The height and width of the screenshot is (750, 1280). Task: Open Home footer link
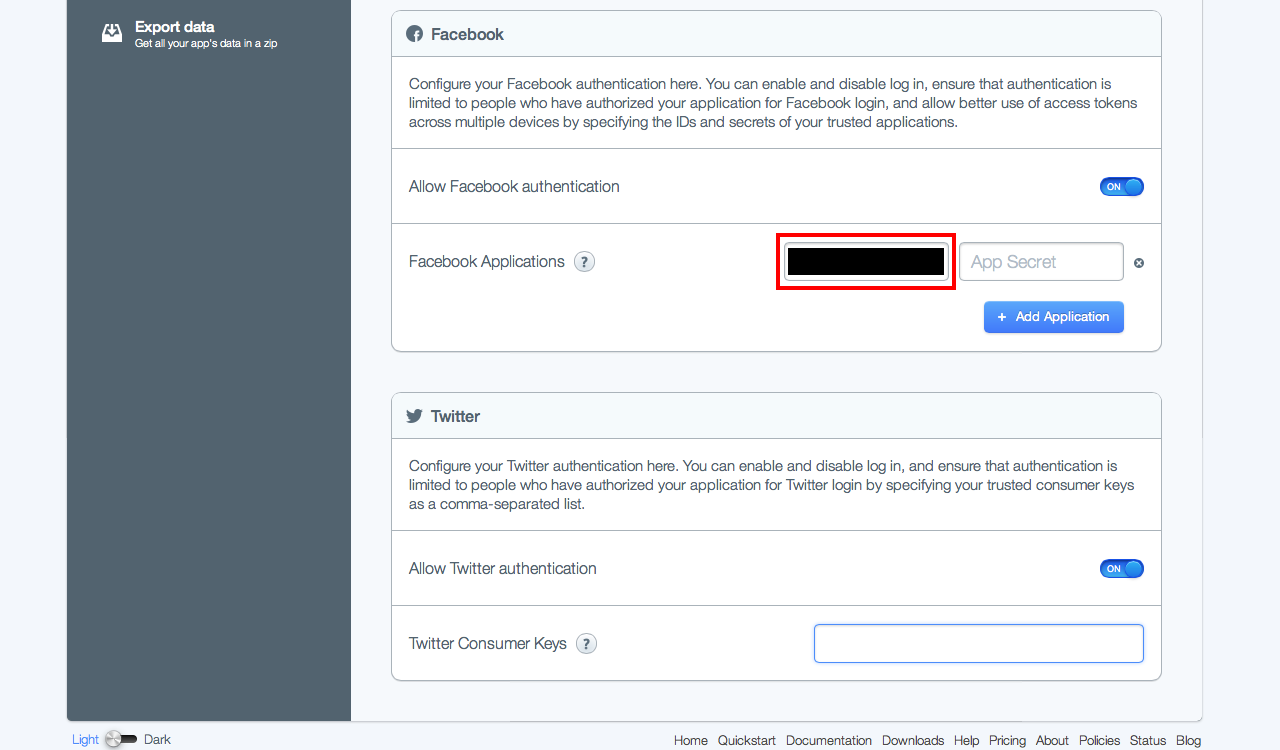click(691, 741)
